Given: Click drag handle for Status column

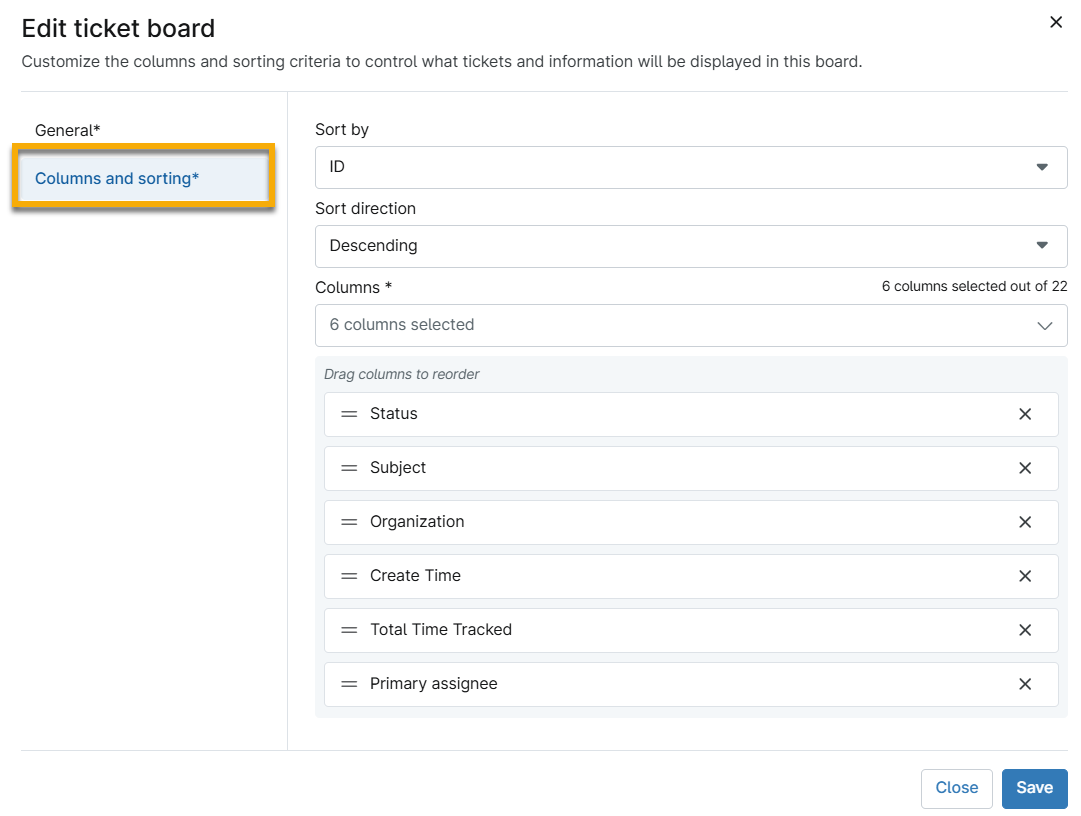Looking at the screenshot, I should point(349,414).
